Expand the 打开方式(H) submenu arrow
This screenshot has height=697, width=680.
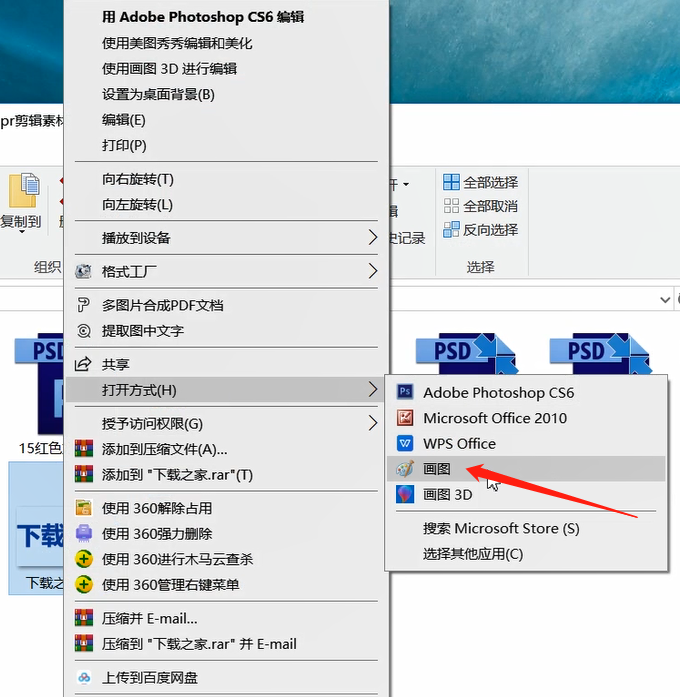(x=372, y=390)
